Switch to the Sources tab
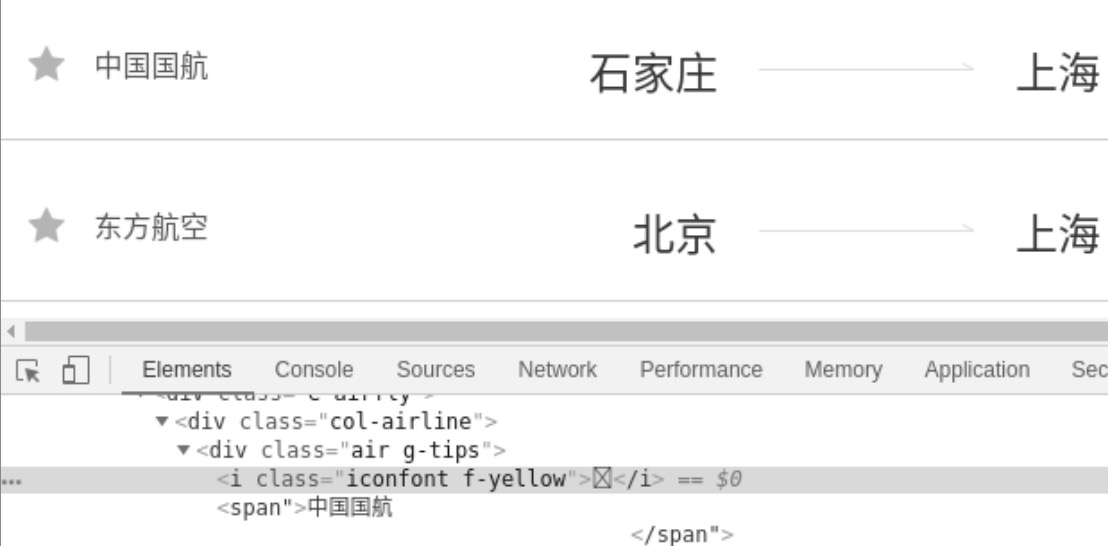 (435, 369)
